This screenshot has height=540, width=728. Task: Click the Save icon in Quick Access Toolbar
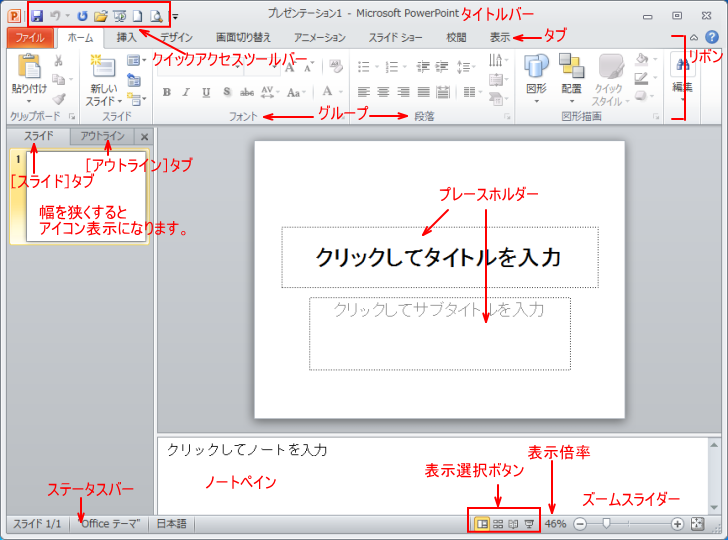37,16
